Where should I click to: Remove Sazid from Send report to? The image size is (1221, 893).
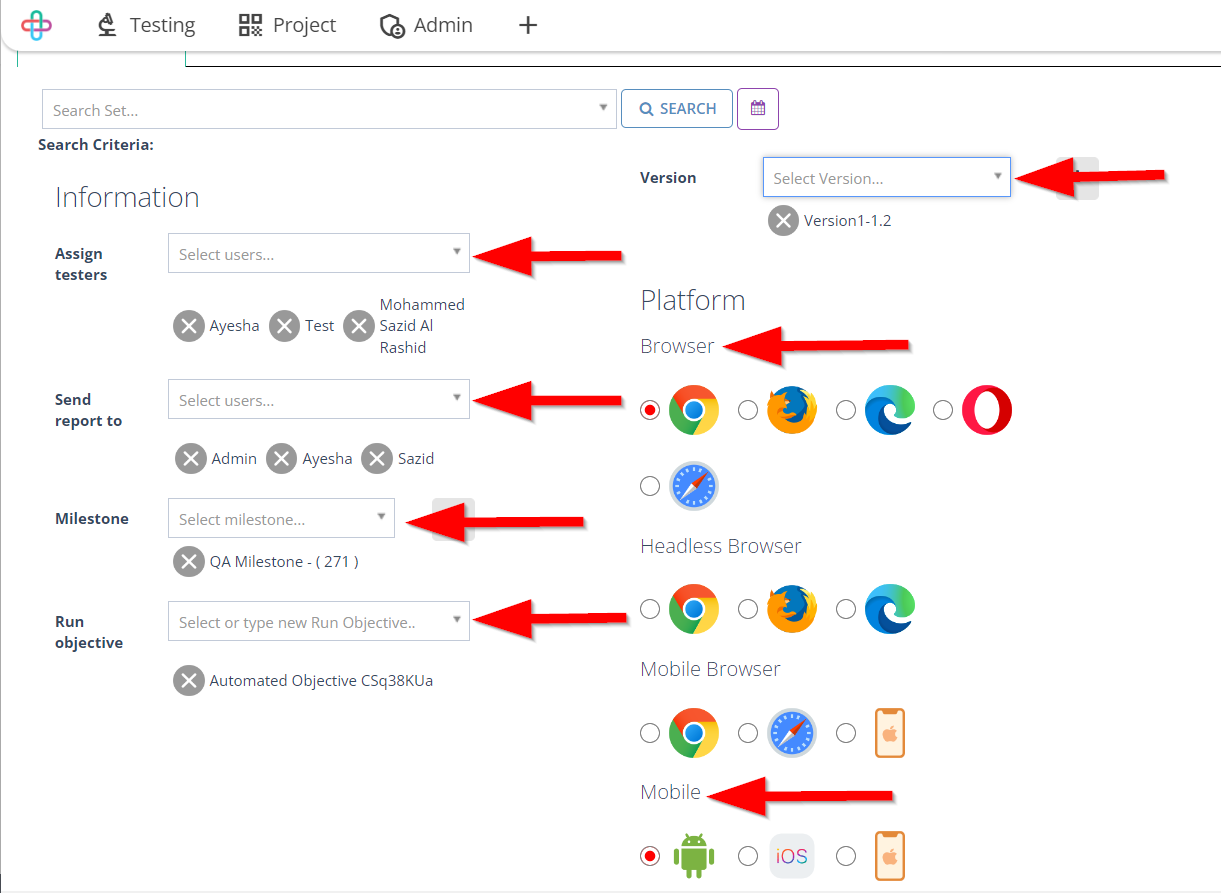pyautogui.click(x=377, y=459)
